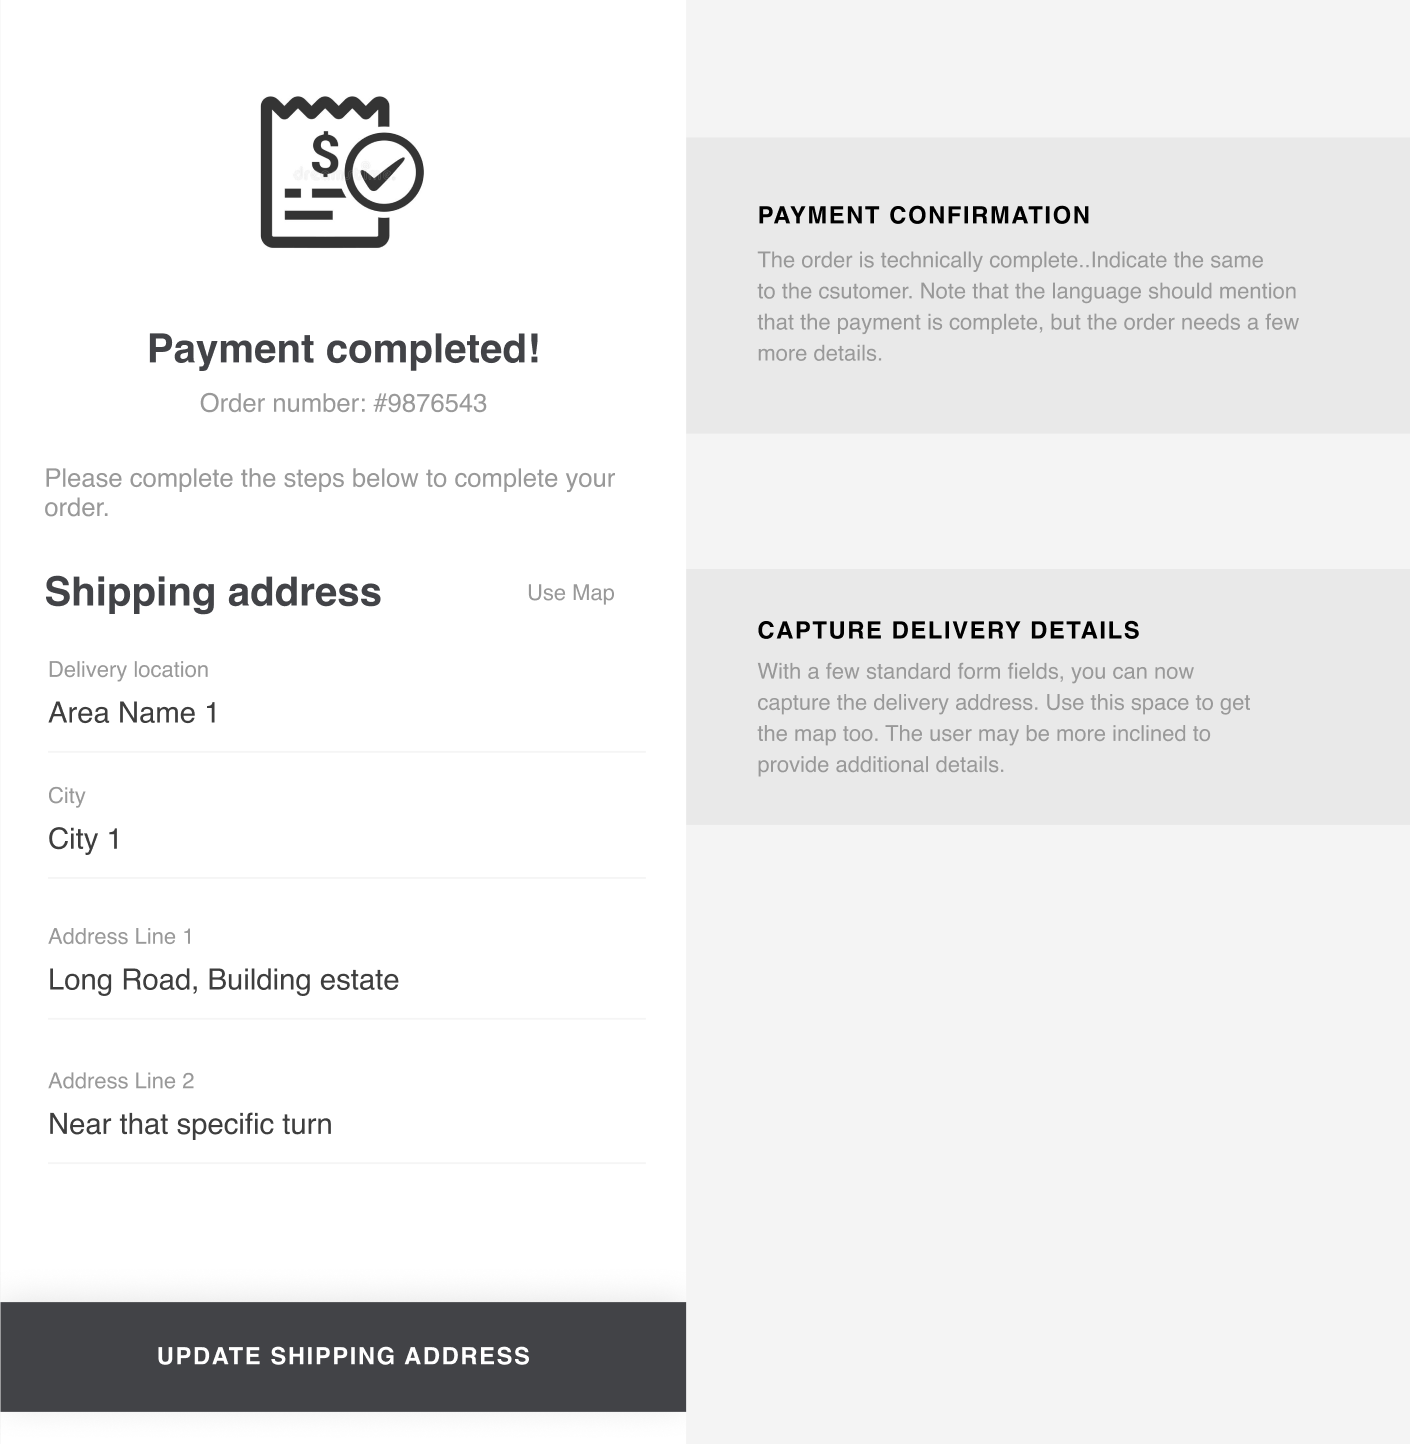Click the dollar sign on the receipt icon
This screenshot has width=1410, height=1444.
325,154
